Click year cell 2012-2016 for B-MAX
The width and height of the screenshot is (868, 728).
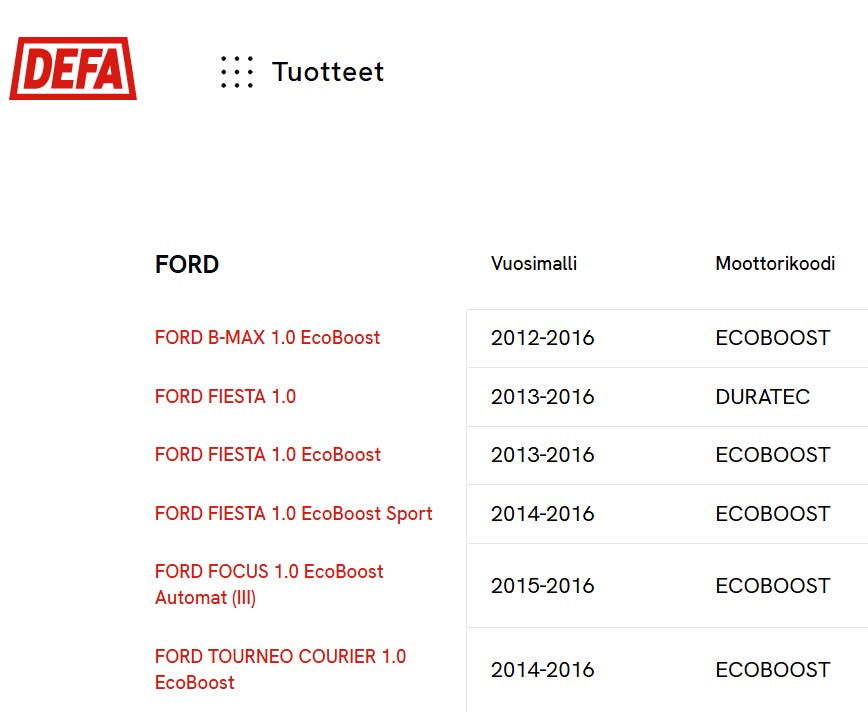(542, 338)
